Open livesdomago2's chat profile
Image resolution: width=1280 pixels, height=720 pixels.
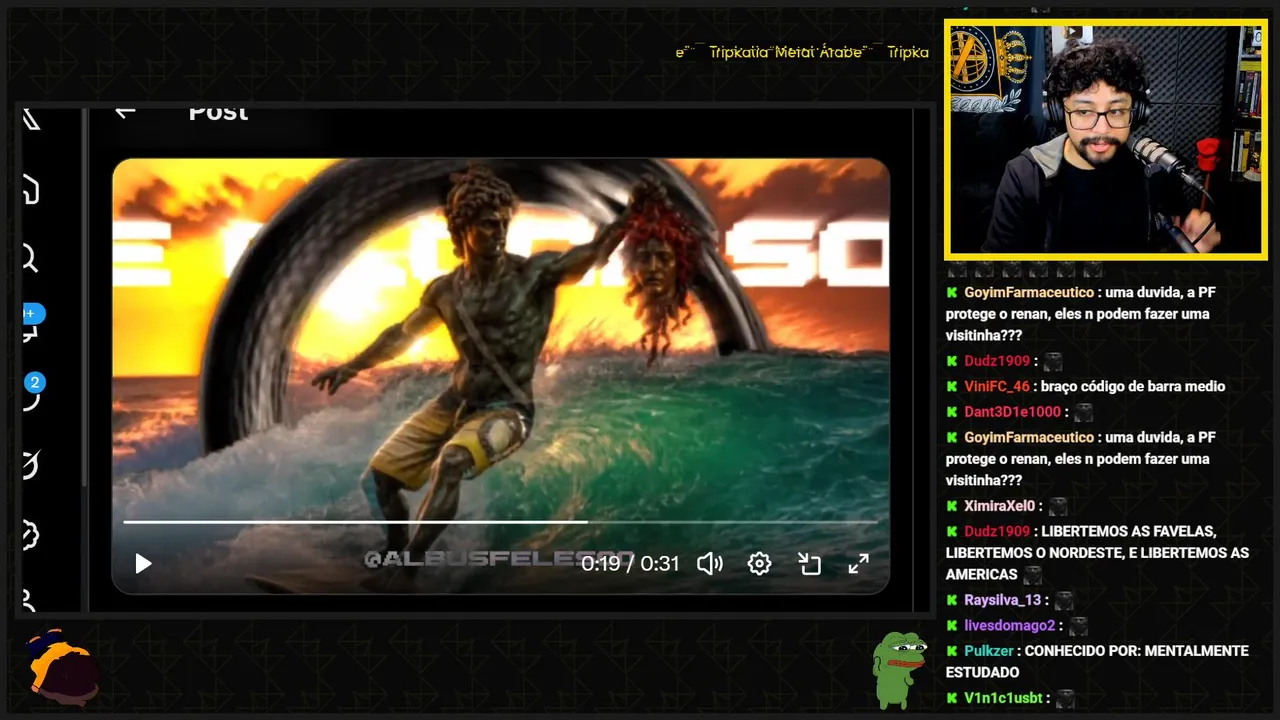[1009, 625]
